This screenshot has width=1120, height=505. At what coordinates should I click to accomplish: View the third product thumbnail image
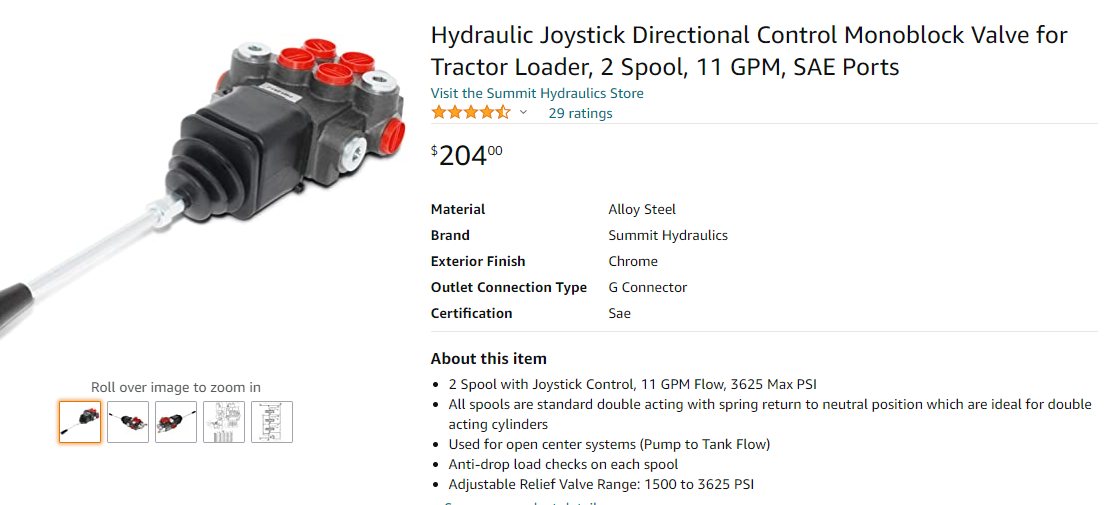click(176, 422)
